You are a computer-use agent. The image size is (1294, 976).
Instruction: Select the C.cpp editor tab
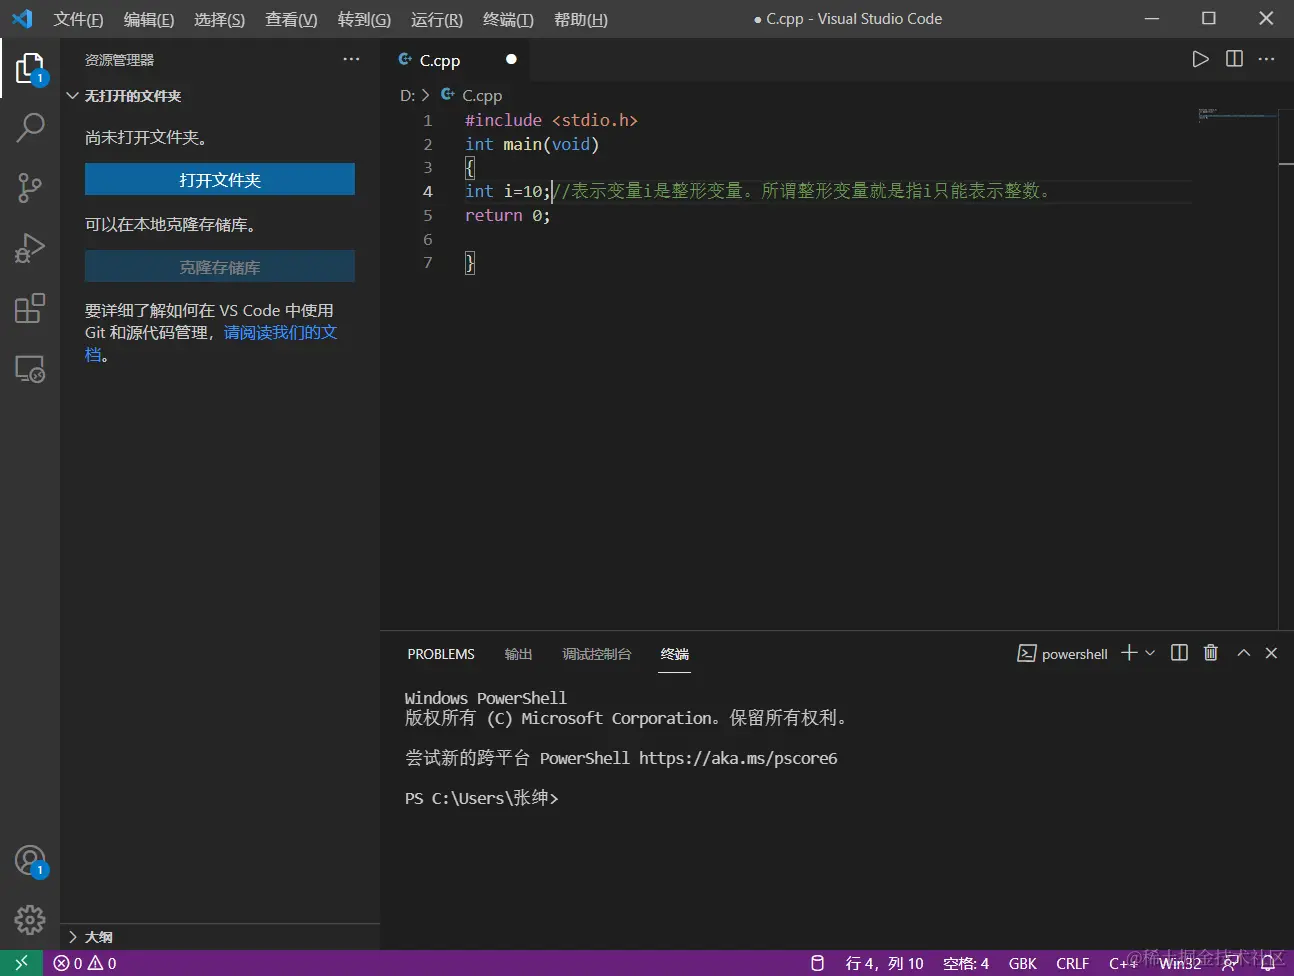[455, 60]
